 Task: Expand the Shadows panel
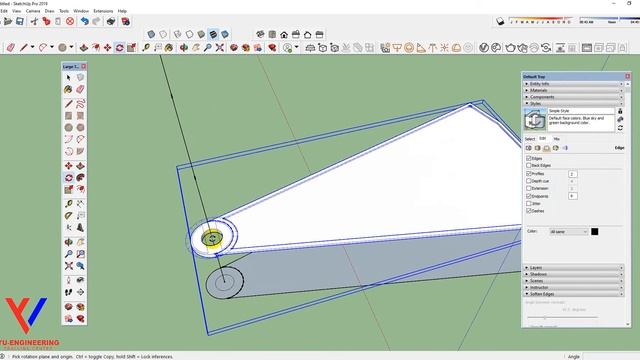[573, 274]
